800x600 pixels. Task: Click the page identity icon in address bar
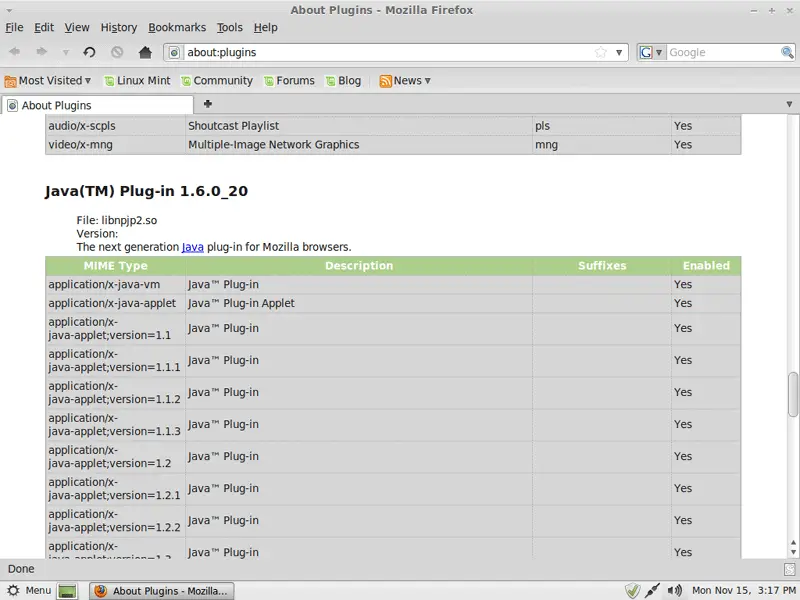tap(174, 53)
